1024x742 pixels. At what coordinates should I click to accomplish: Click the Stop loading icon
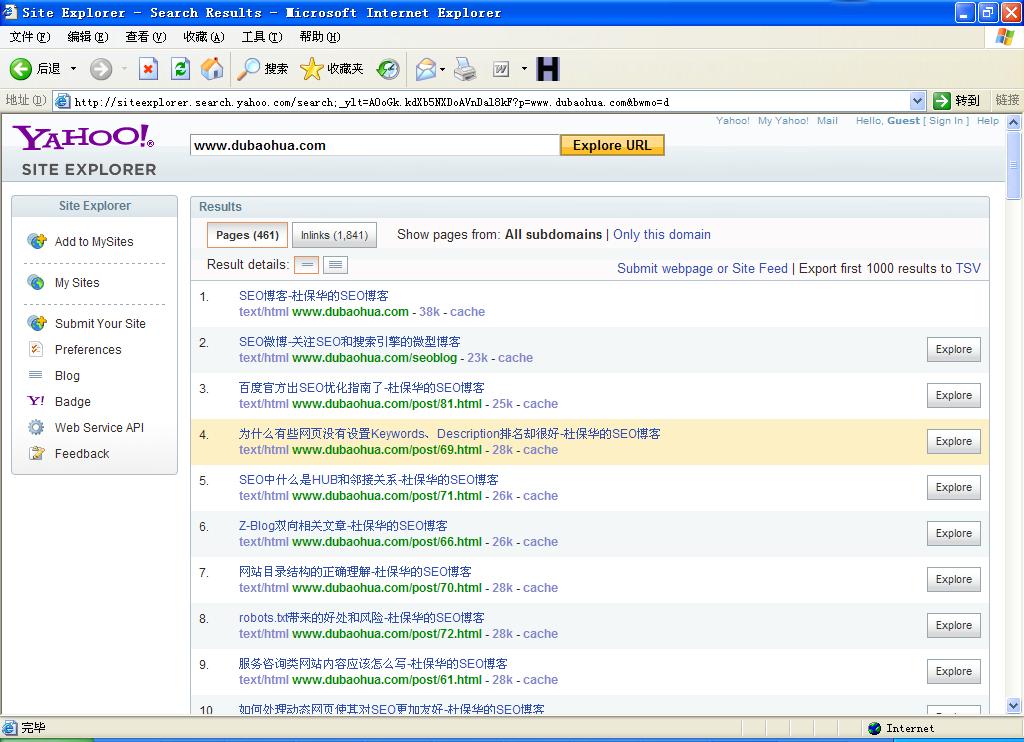point(148,69)
